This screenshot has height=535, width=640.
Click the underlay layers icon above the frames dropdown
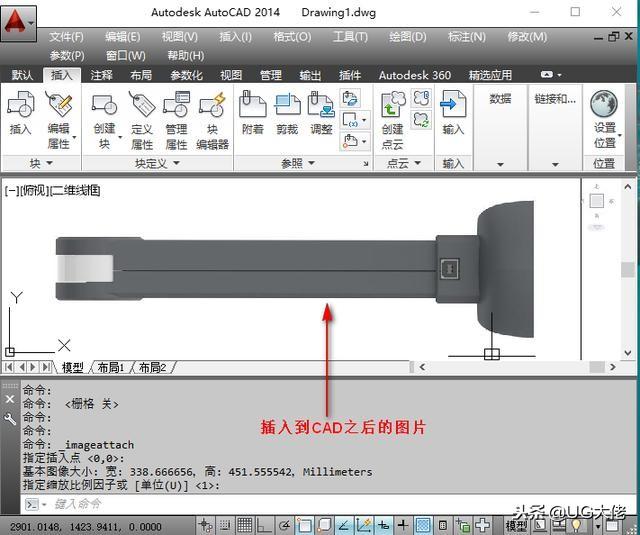[350, 98]
